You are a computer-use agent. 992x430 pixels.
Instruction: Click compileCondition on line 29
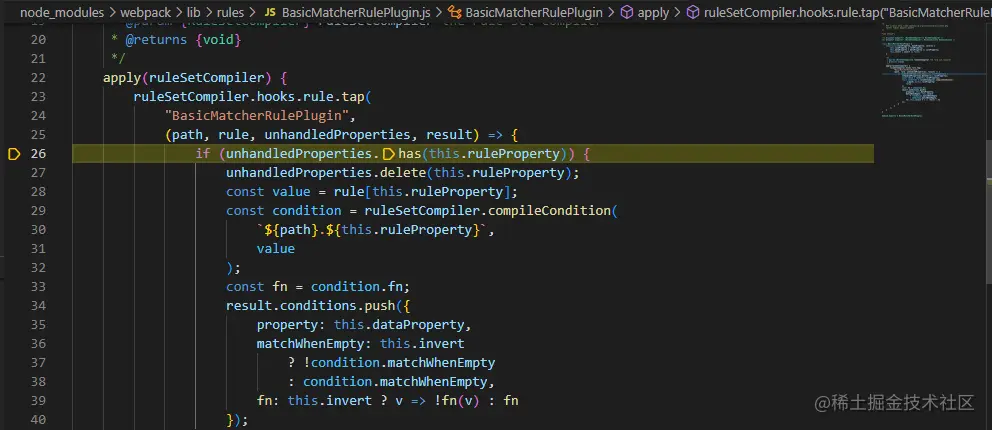point(550,211)
